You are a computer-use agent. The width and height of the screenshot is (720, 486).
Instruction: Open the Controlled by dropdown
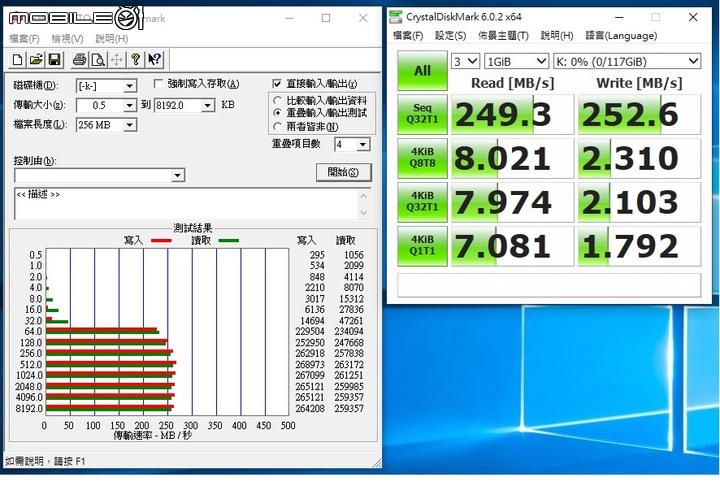[x=178, y=175]
